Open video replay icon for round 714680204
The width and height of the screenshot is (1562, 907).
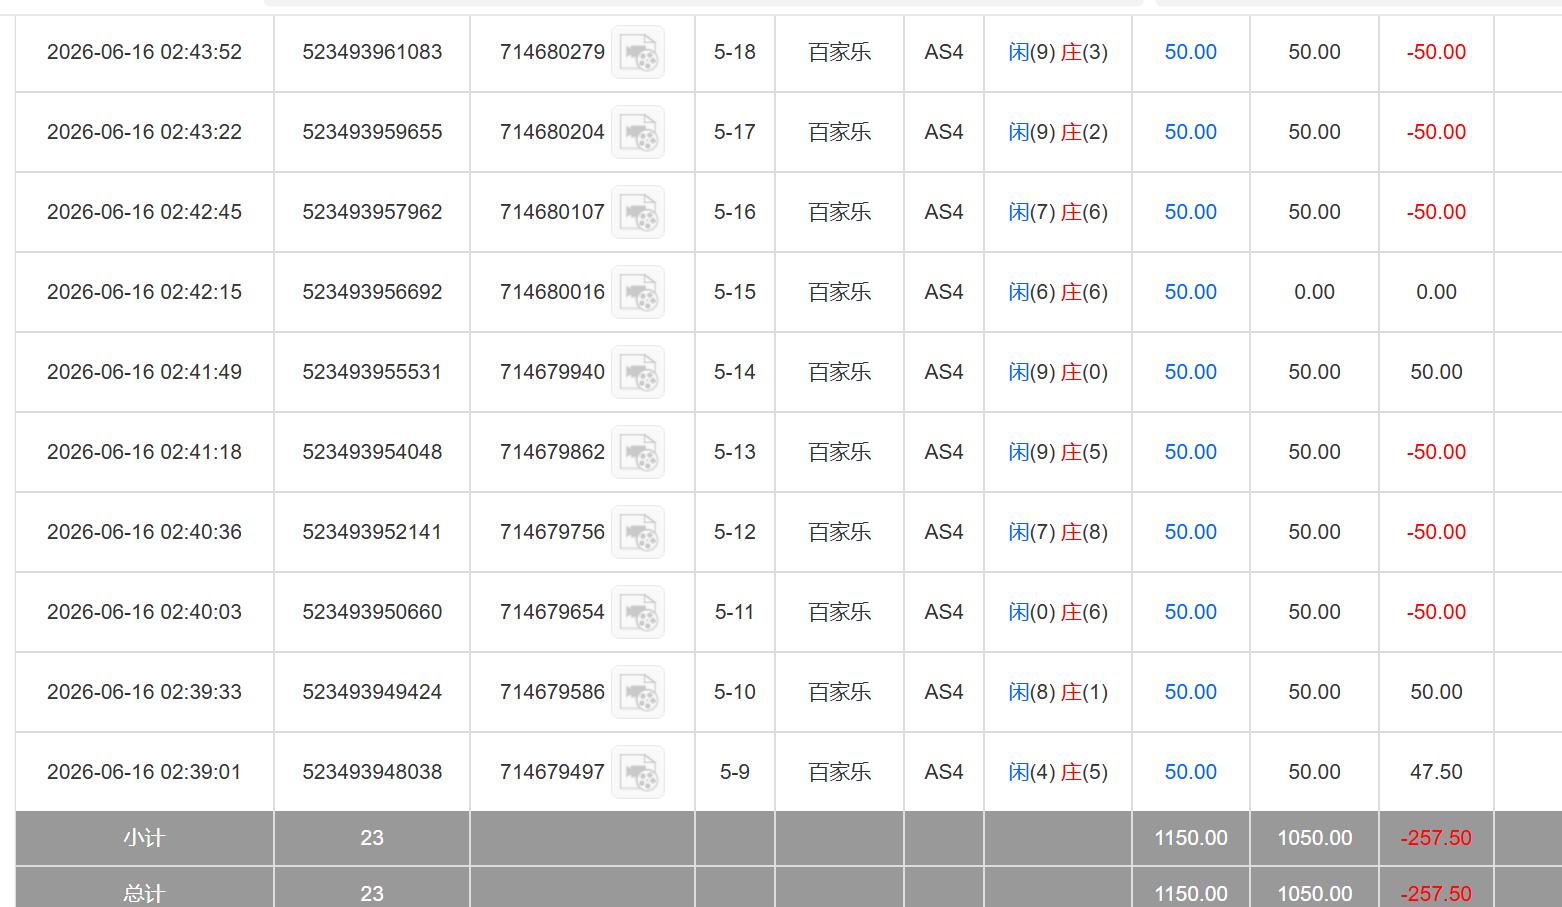pyautogui.click(x=638, y=132)
